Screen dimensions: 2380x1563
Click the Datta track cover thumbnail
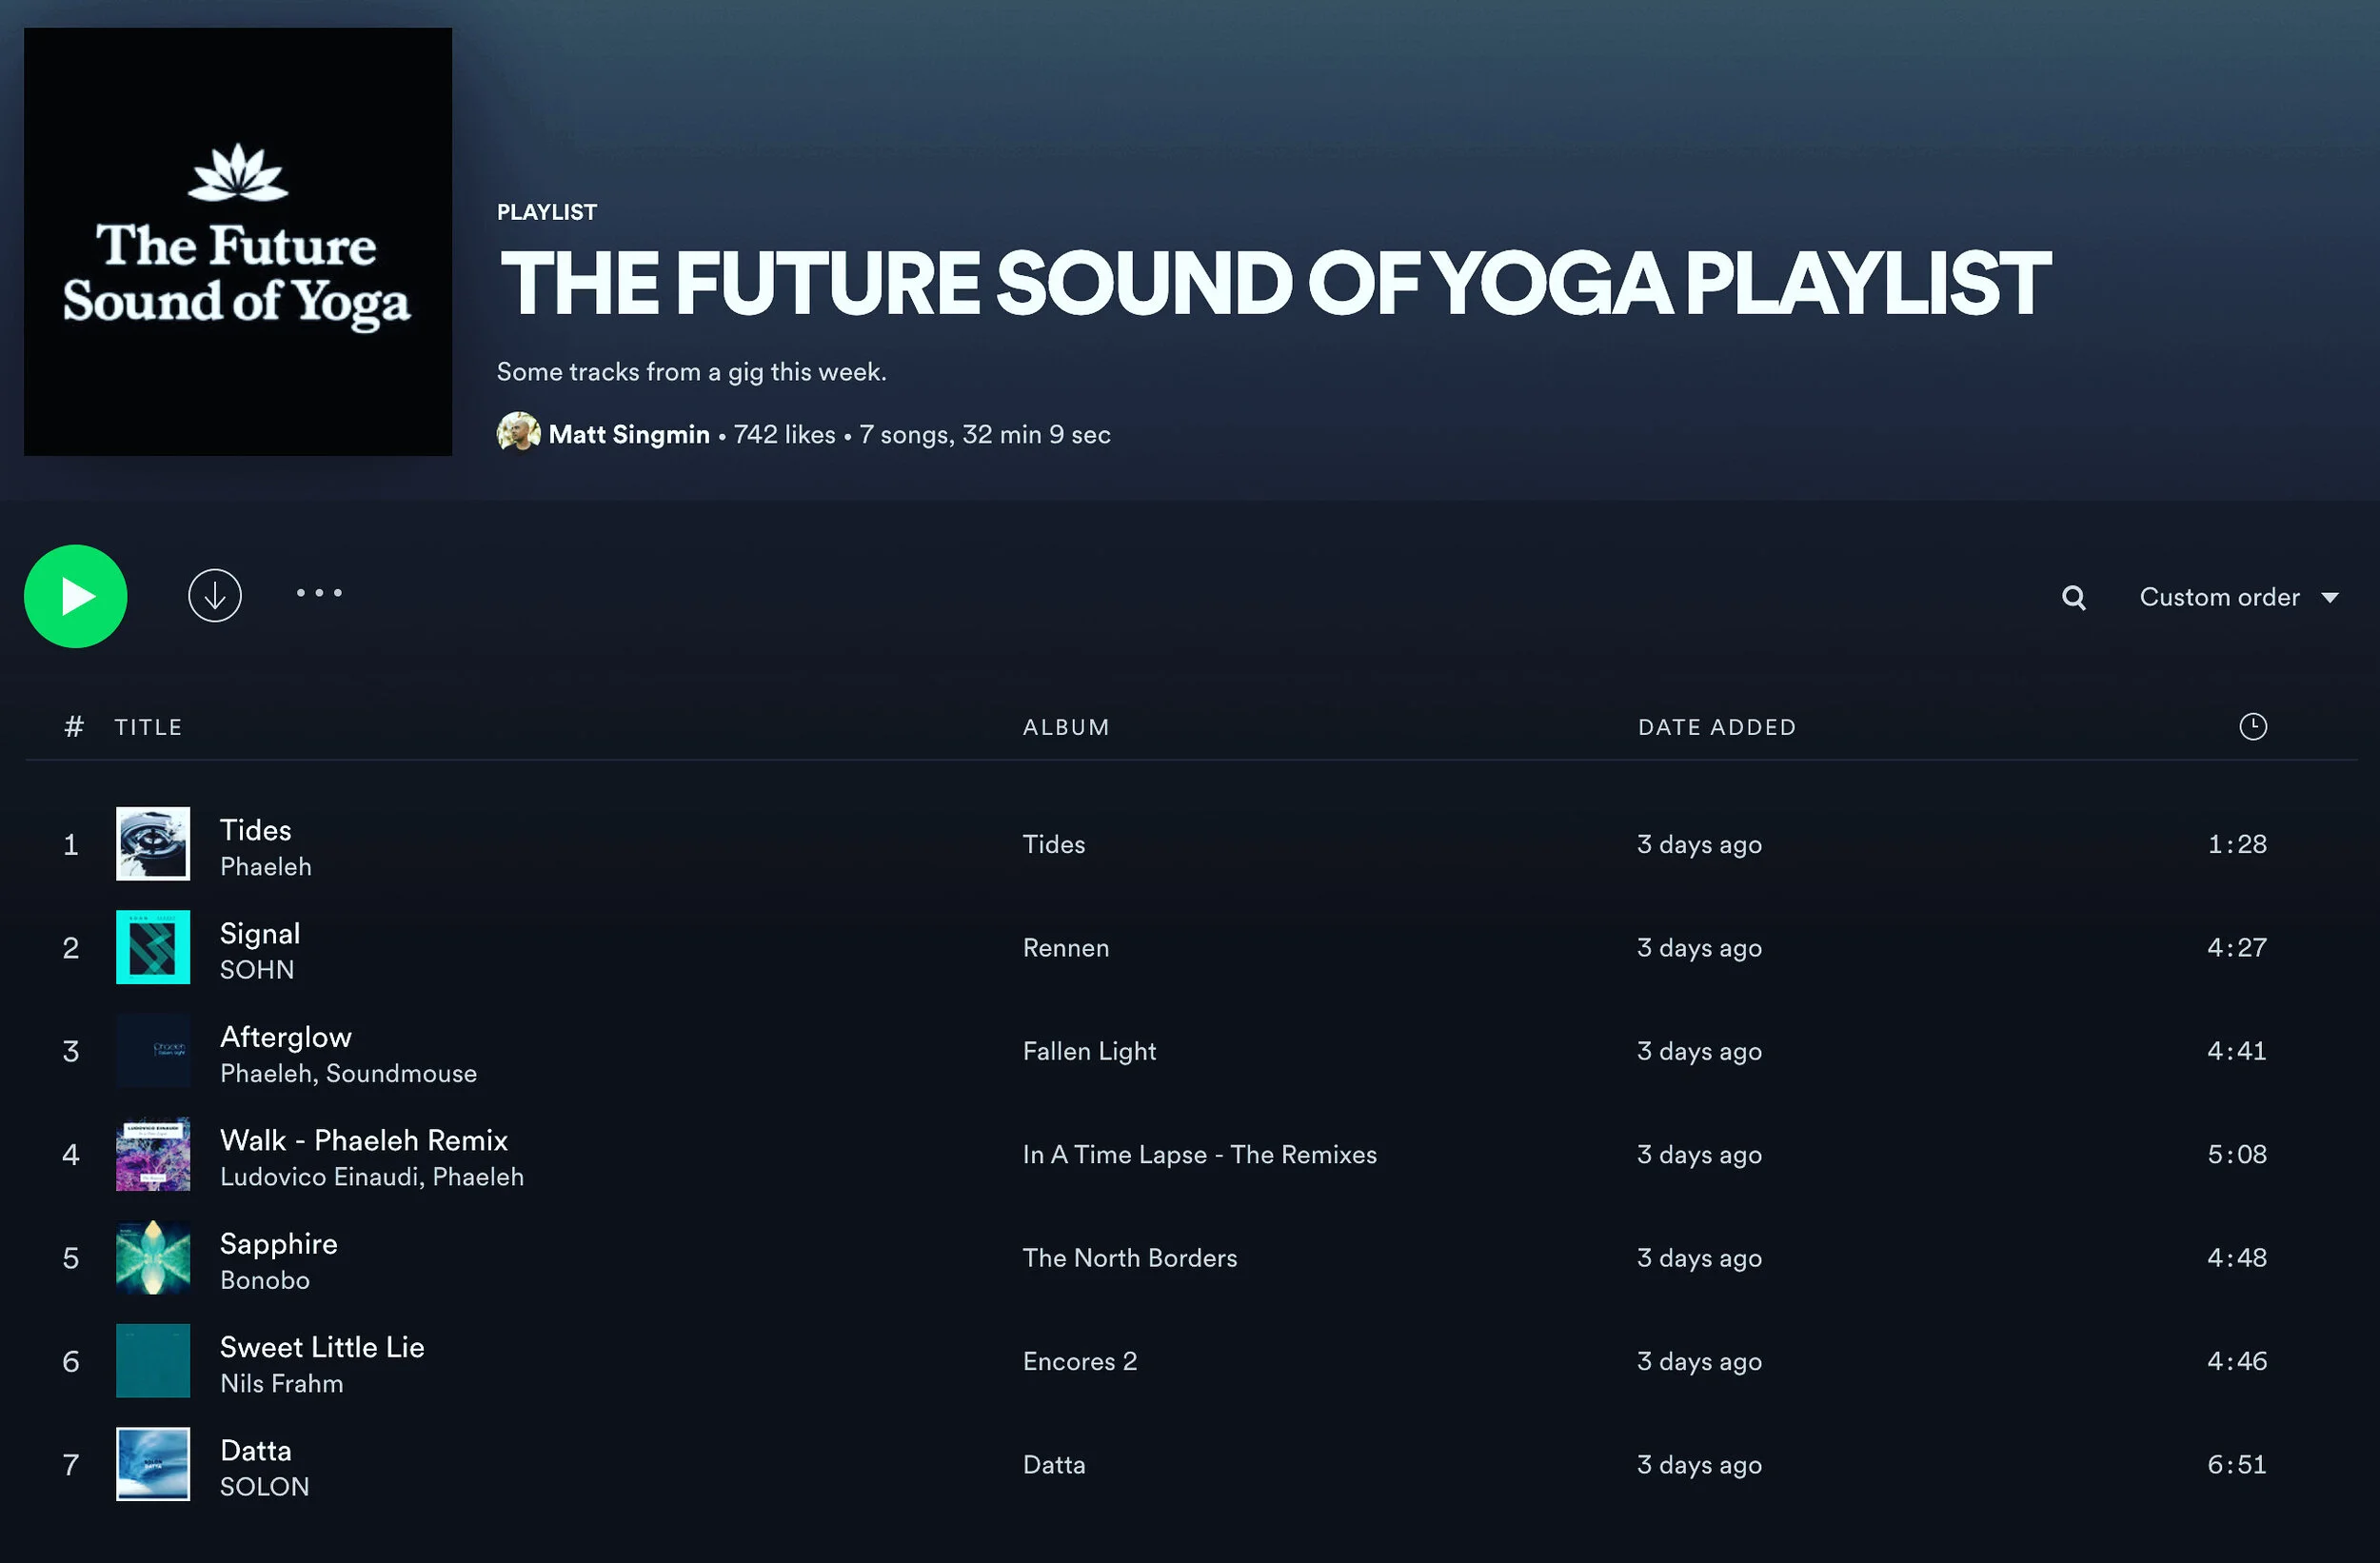point(153,1464)
